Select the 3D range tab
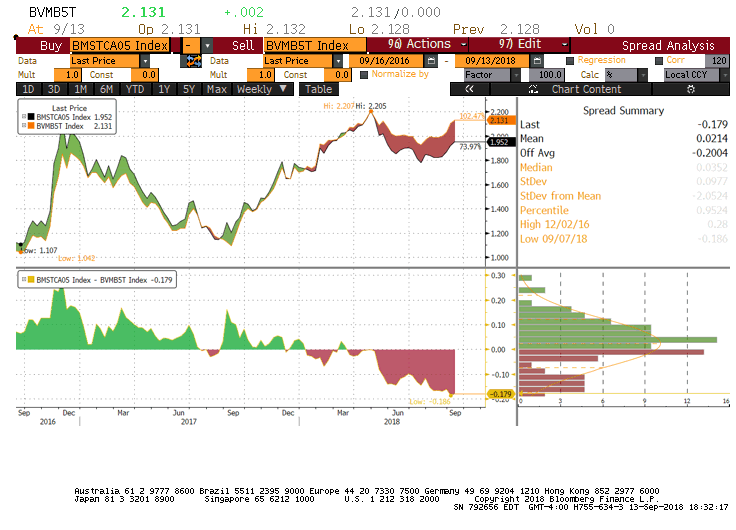736x530 pixels. [x=54, y=89]
